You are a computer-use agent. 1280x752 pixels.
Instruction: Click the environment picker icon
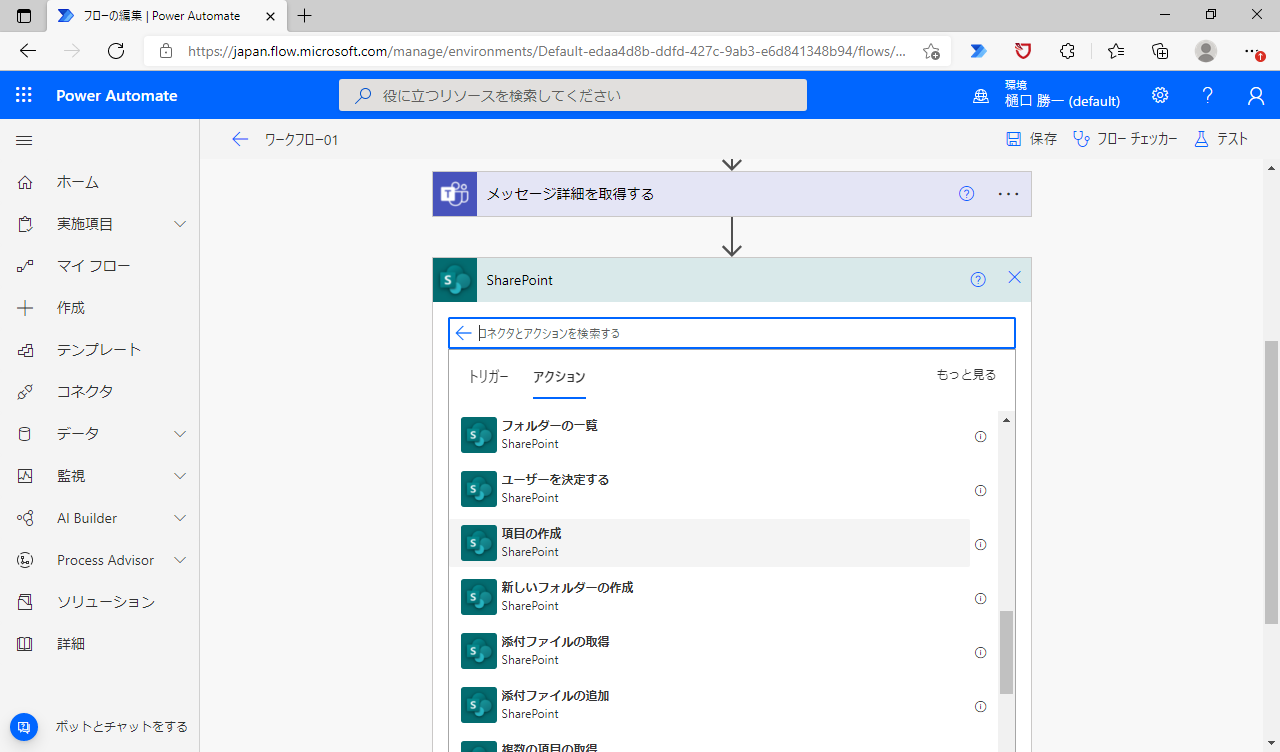(982, 96)
